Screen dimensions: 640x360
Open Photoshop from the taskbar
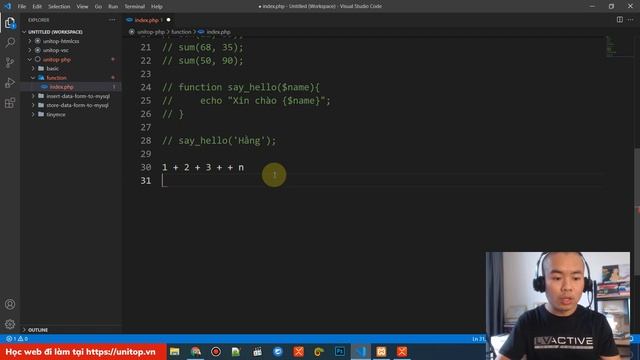pos(340,351)
